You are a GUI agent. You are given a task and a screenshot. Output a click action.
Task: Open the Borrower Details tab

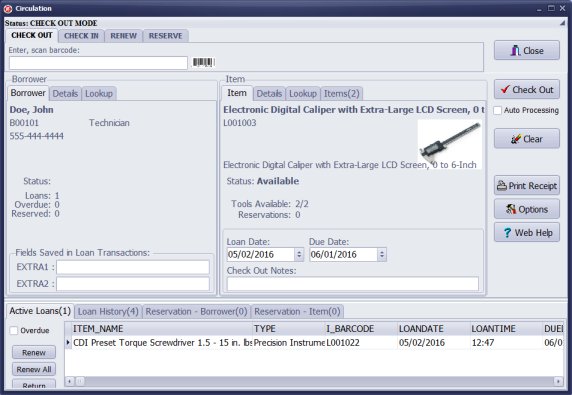pyautogui.click(x=65, y=94)
